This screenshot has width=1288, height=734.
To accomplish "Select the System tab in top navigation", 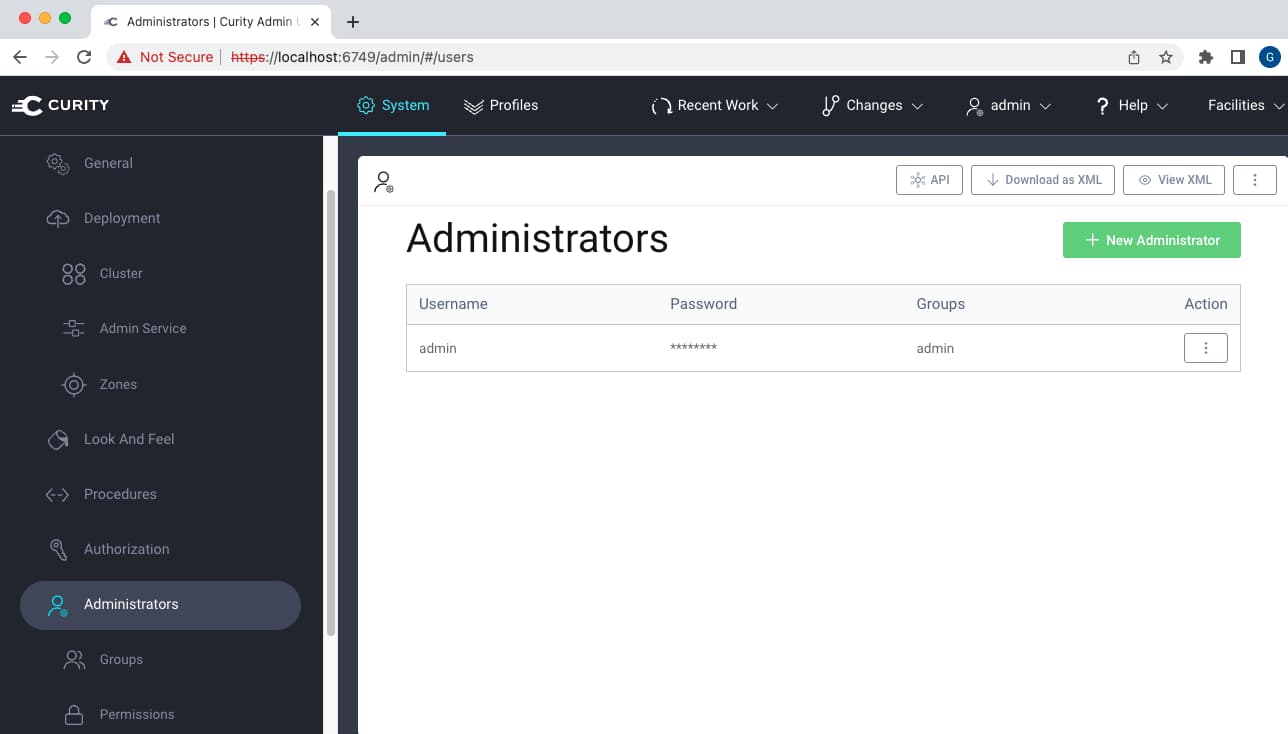I will point(392,105).
